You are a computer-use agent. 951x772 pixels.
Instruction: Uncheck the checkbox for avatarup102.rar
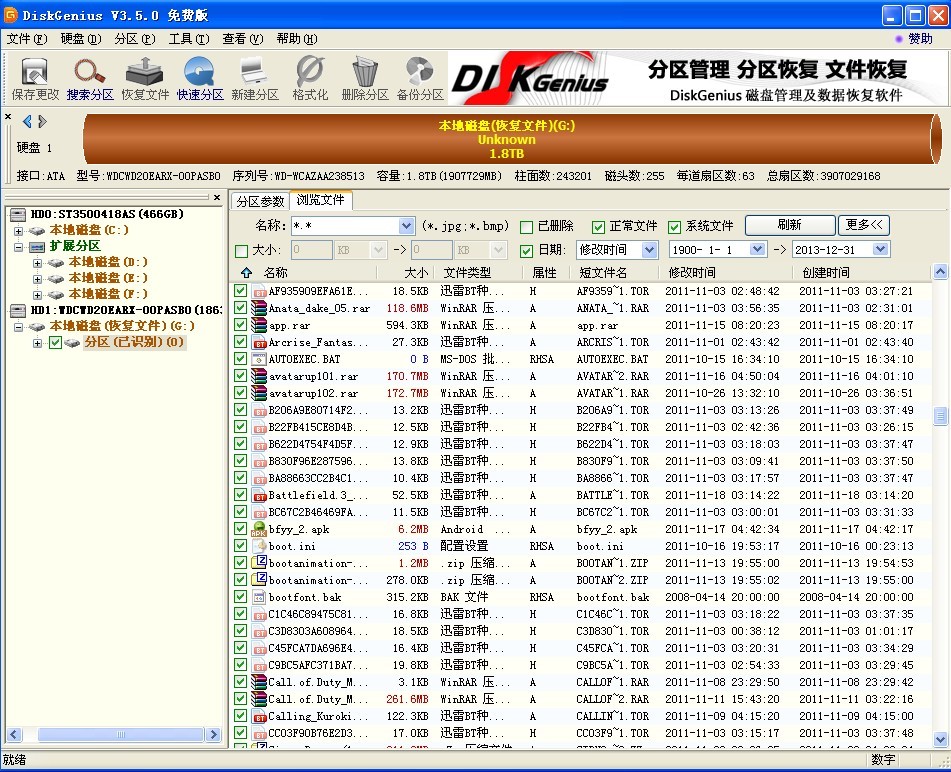241,392
